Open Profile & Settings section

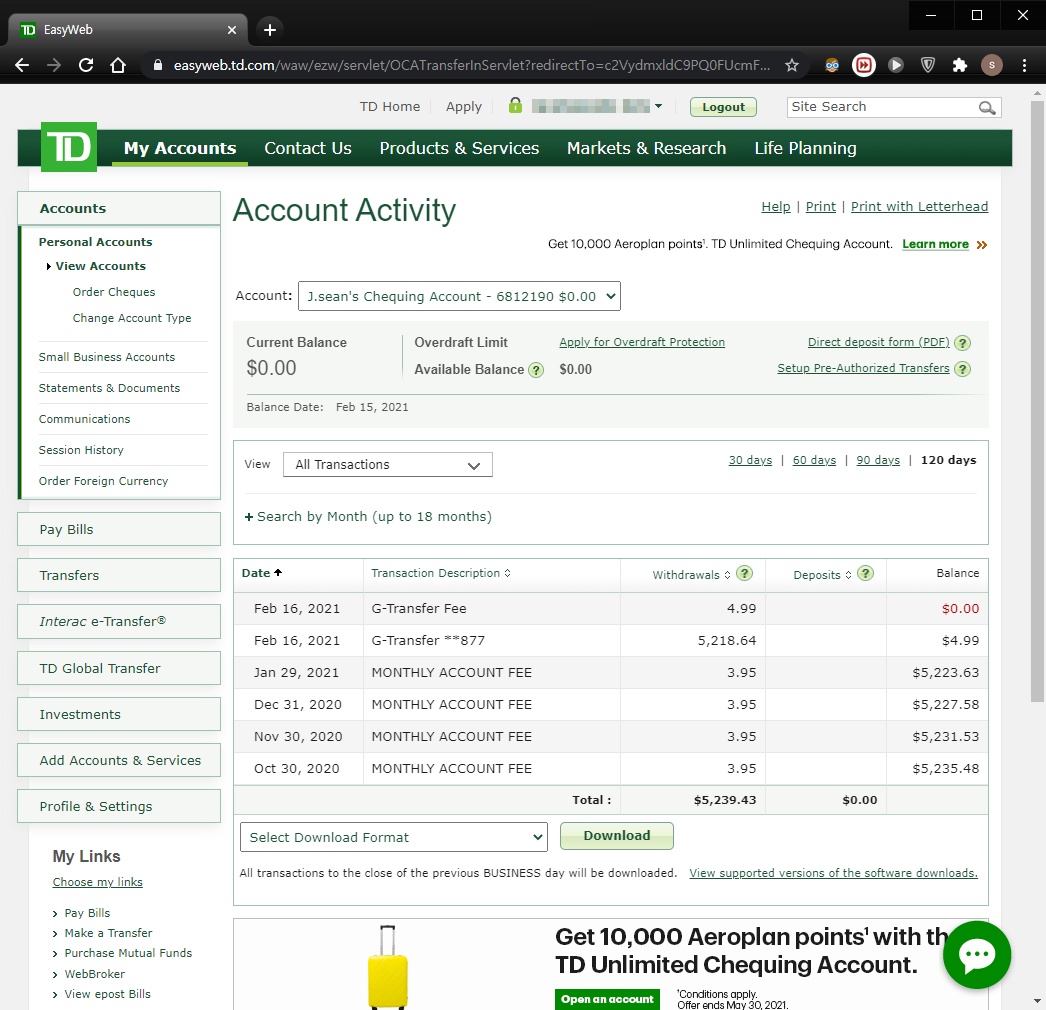pyautogui.click(x=119, y=806)
